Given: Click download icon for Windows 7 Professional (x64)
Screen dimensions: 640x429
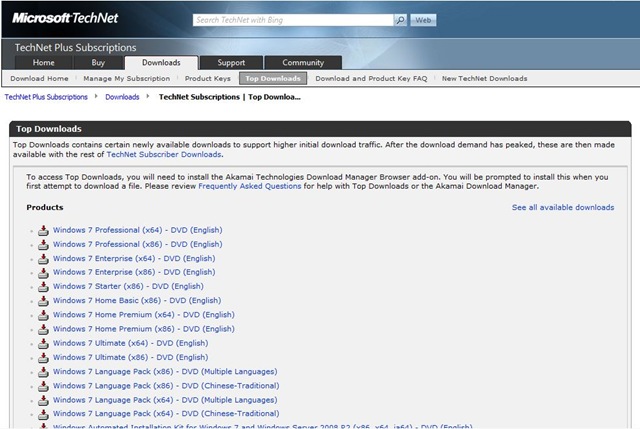Looking at the screenshot, I should pyautogui.click(x=44, y=230).
